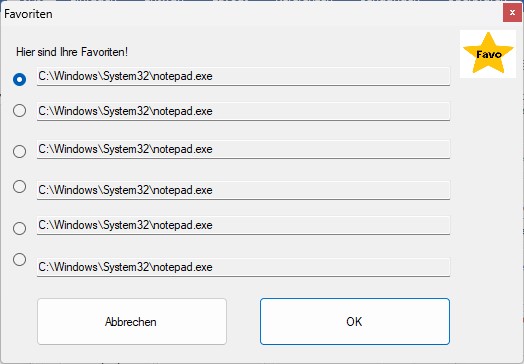This screenshot has width=524, height=364.
Task: Click the Favoriten window title text
Action: coord(28,14)
